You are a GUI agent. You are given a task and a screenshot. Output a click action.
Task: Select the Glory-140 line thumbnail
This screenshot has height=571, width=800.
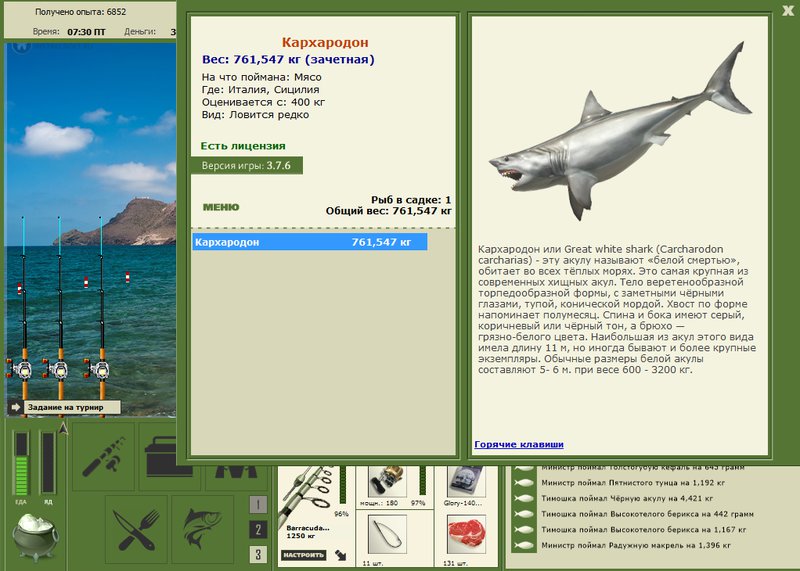[466, 481]
